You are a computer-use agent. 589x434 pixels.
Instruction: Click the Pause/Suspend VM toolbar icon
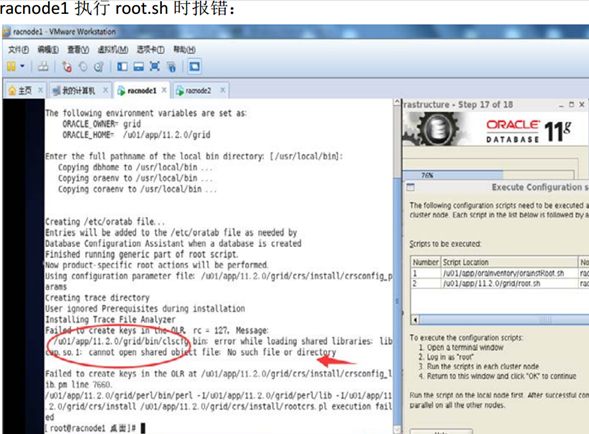[11, 67]
